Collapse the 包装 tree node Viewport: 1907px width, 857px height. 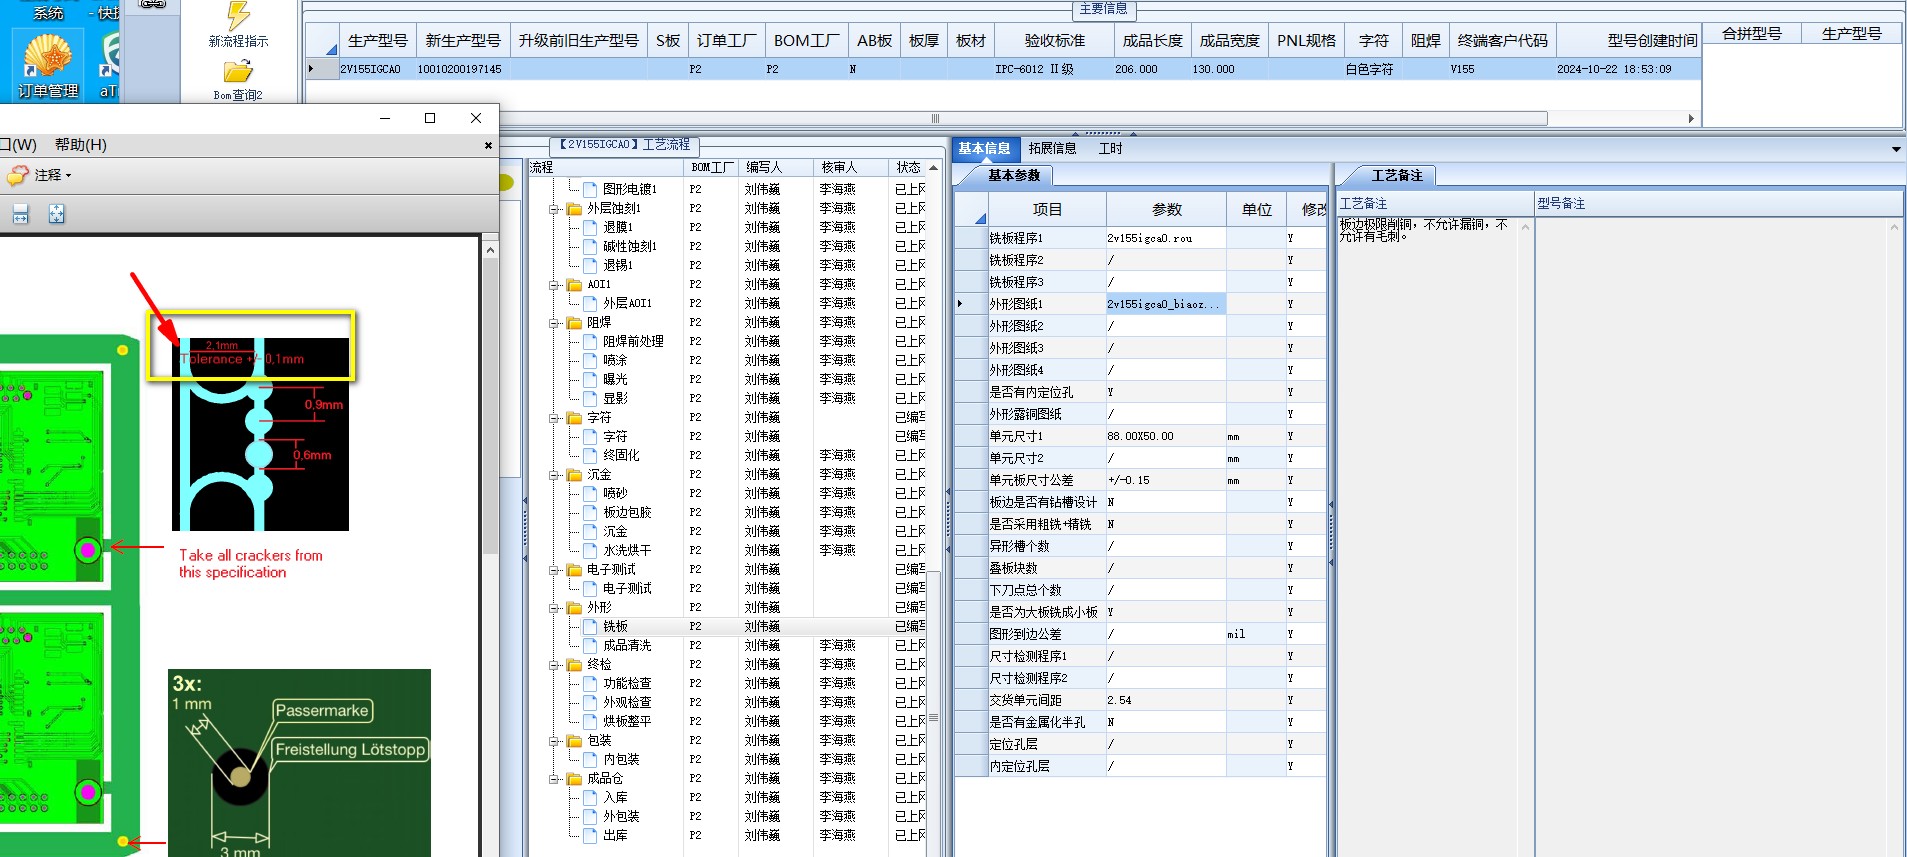tap(554, 741)
